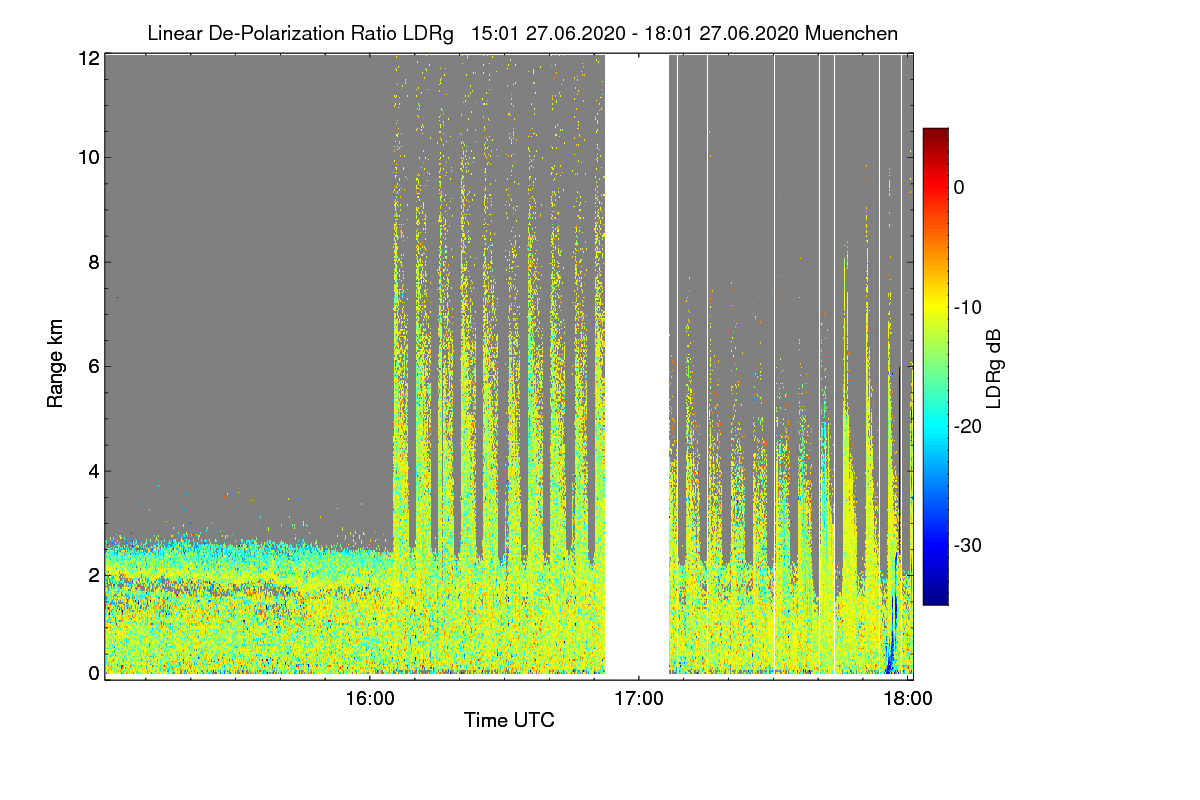This screenshot has width=1200, height=800.
Task: Click the blue low-LDR feature near 18:00
Action: coord(891,635)
